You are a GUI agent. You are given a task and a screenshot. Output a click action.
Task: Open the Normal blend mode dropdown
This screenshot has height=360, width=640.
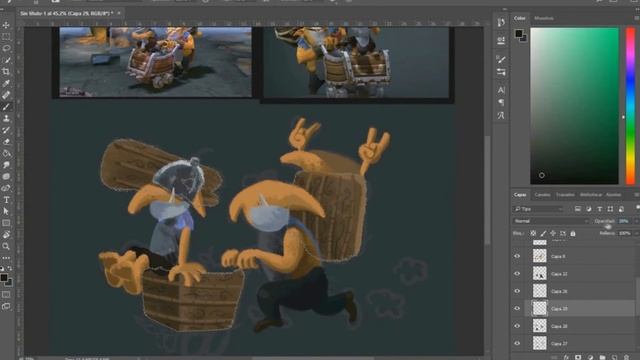(x=551, y=221)
